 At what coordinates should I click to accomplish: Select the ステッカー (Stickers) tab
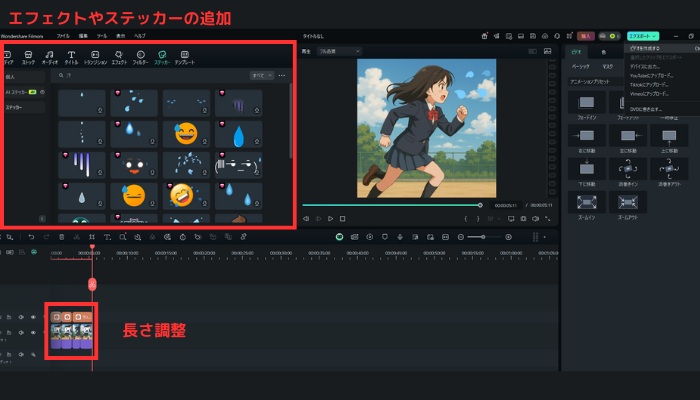pyautogui.click(x=162, y=58)
